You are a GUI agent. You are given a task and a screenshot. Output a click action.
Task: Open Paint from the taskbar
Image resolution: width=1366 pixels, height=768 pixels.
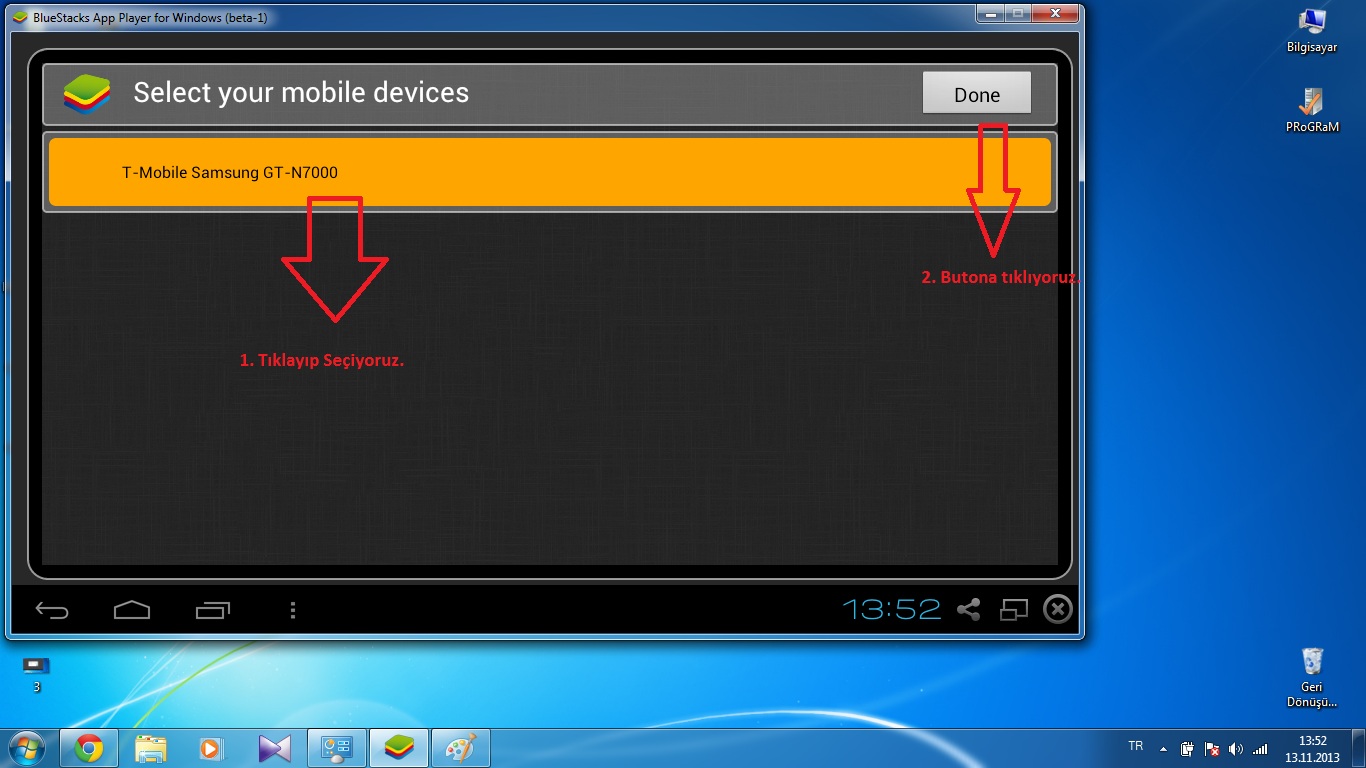coord(461,748)
